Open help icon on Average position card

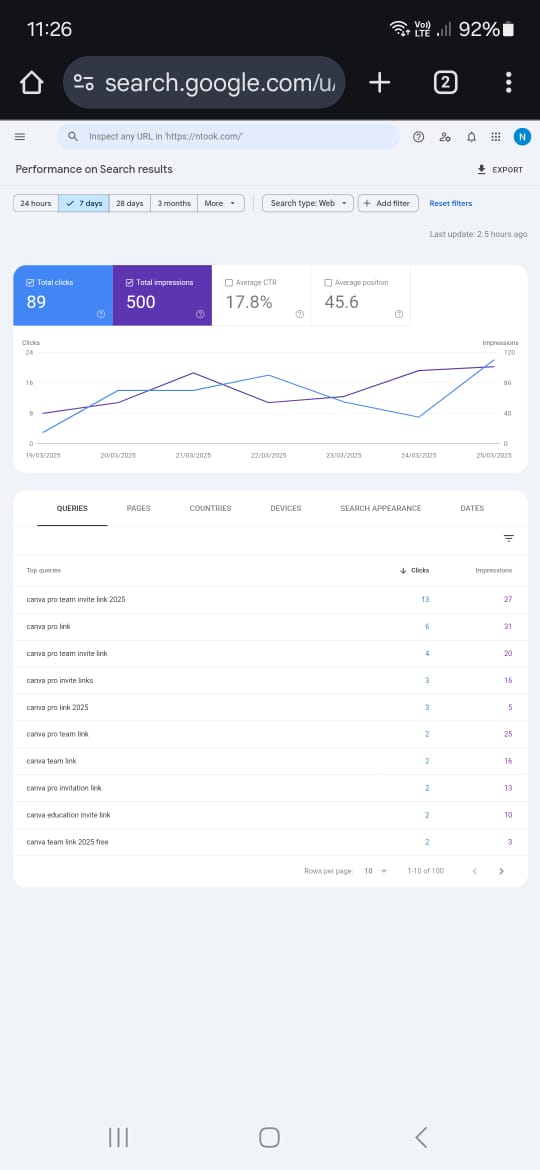[x=399, y=314]
